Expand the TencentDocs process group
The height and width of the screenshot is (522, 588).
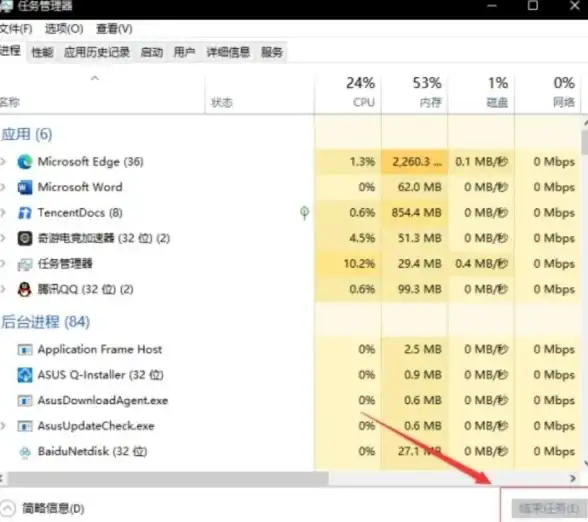(x=3, y=213)
